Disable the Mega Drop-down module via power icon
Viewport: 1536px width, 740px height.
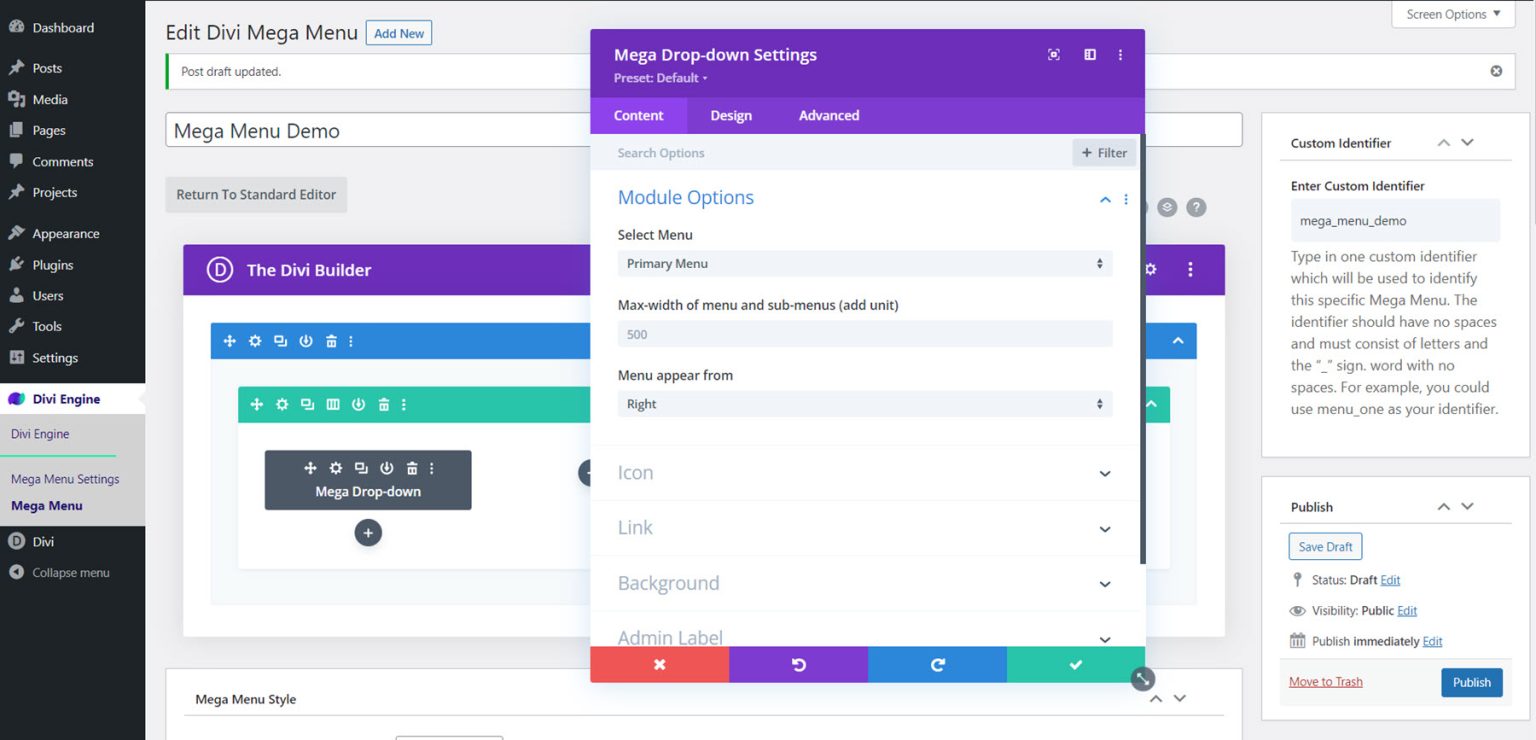386,467
